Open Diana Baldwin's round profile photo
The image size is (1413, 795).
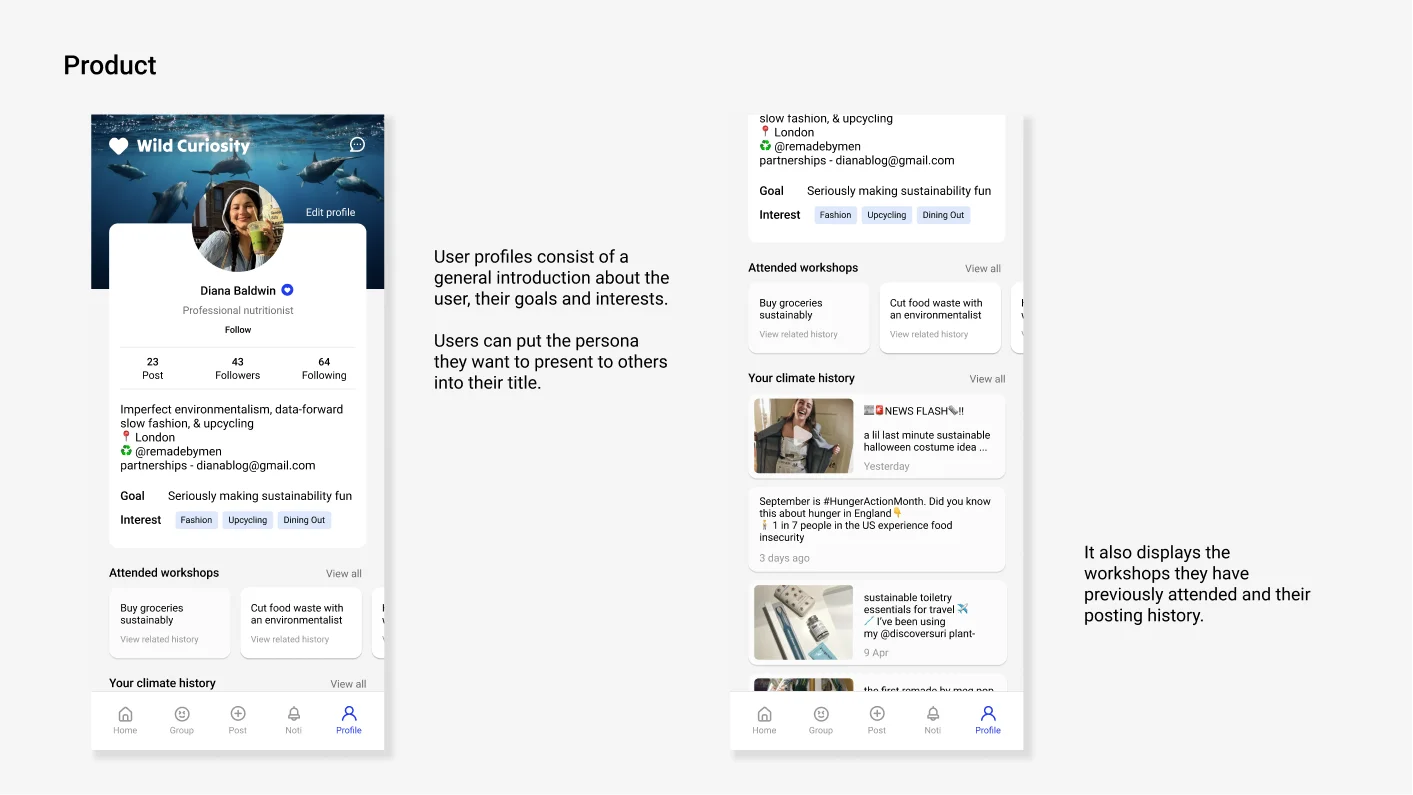[238, 229]
